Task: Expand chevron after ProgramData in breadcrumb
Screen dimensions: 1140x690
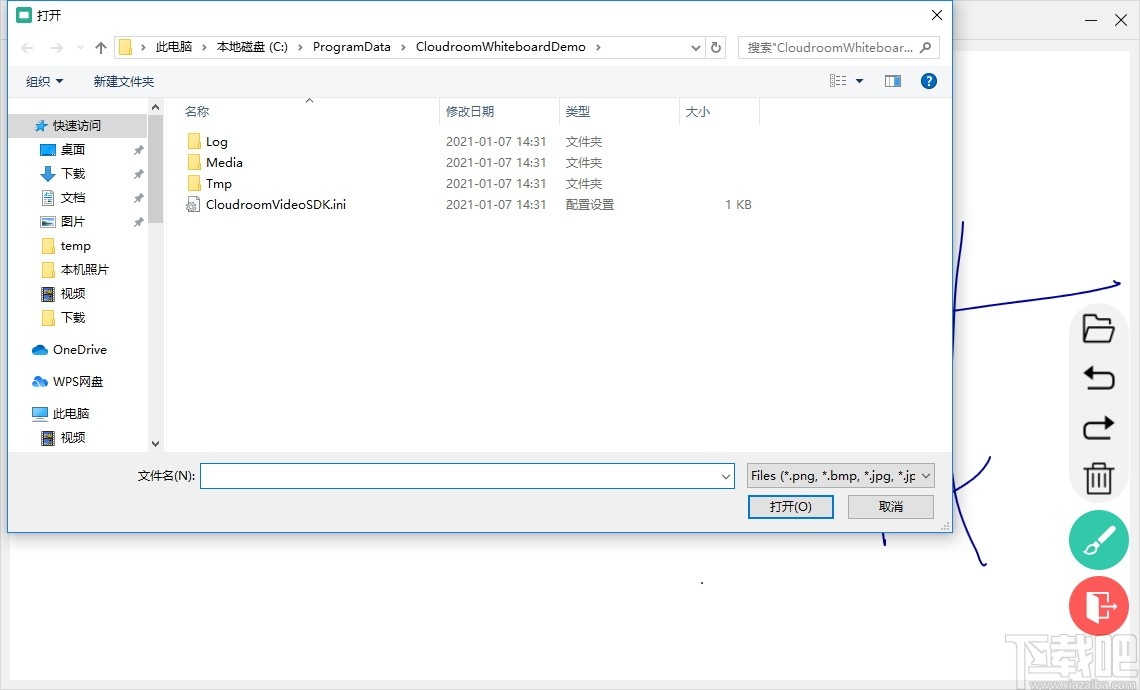Action: (404, 47)
